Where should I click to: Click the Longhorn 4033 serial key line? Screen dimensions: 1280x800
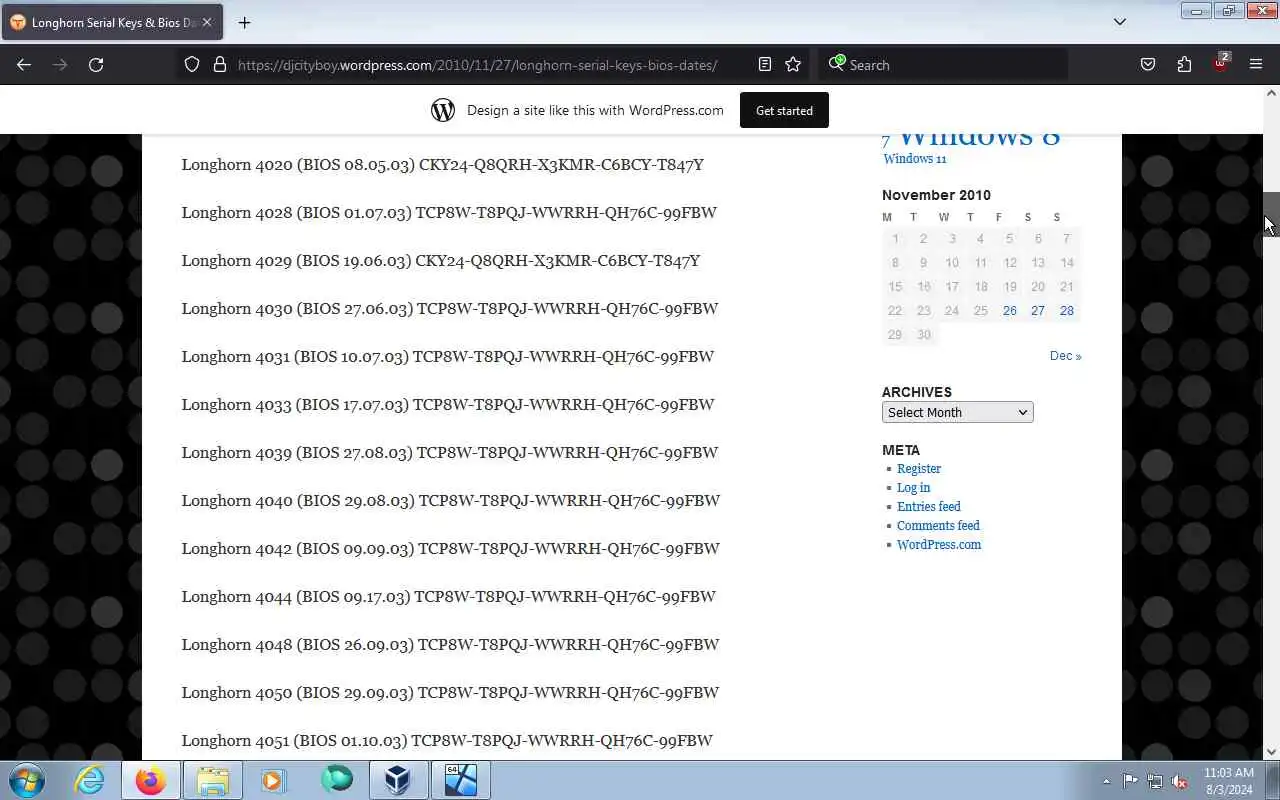pyautogui.click(x=447, y=404)
